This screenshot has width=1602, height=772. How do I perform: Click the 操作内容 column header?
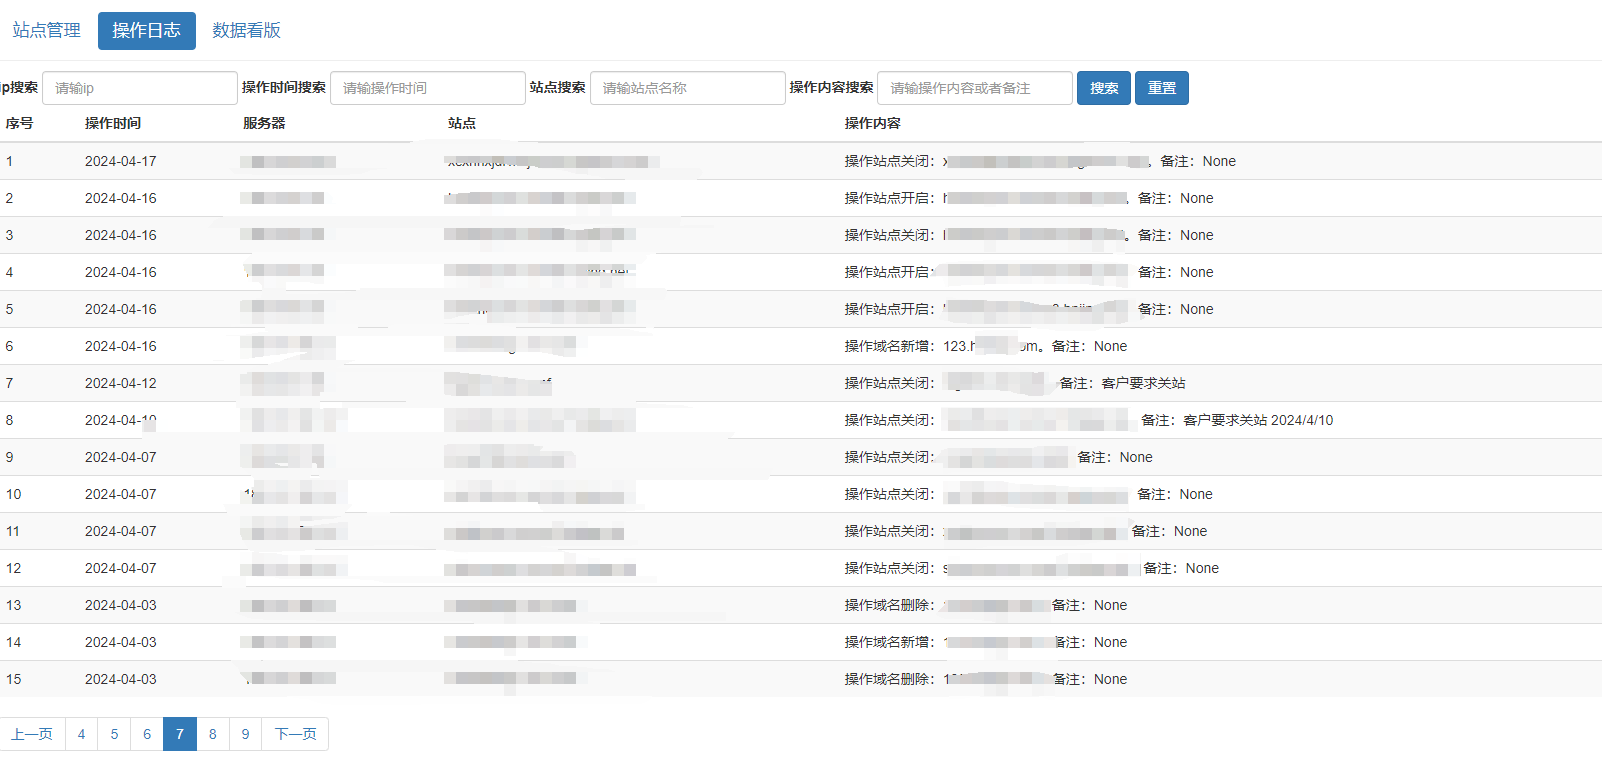873,123
